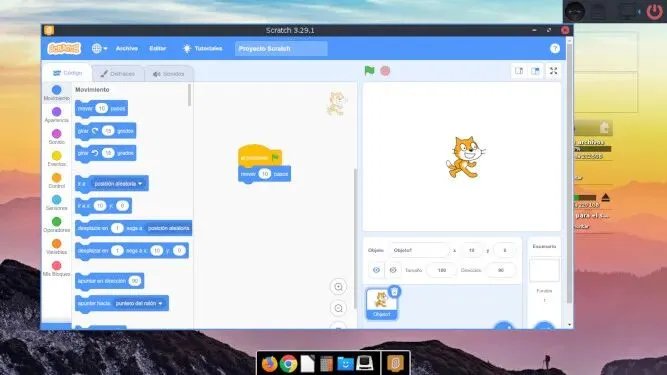The height and width of the screenshot is (375, 667).
Task: Click the sprite y coordinate field
Action: pos(505,250)
